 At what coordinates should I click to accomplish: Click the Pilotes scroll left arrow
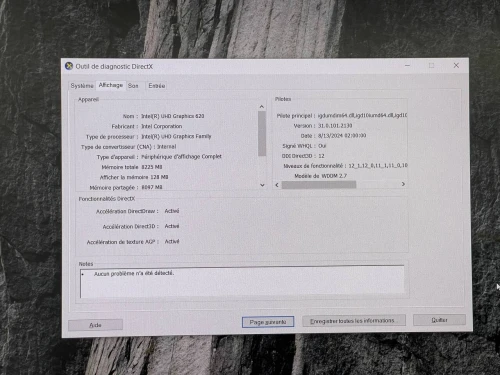(x=277, y=185)
